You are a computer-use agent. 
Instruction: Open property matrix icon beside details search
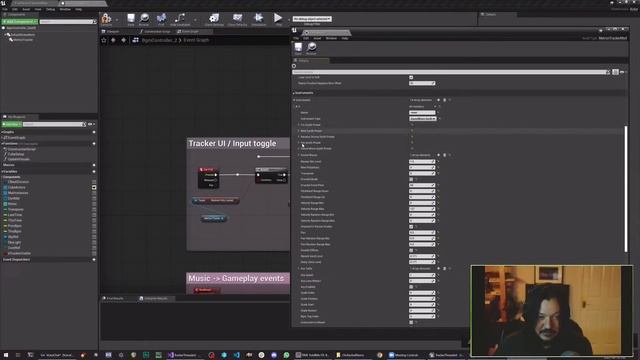615,72
